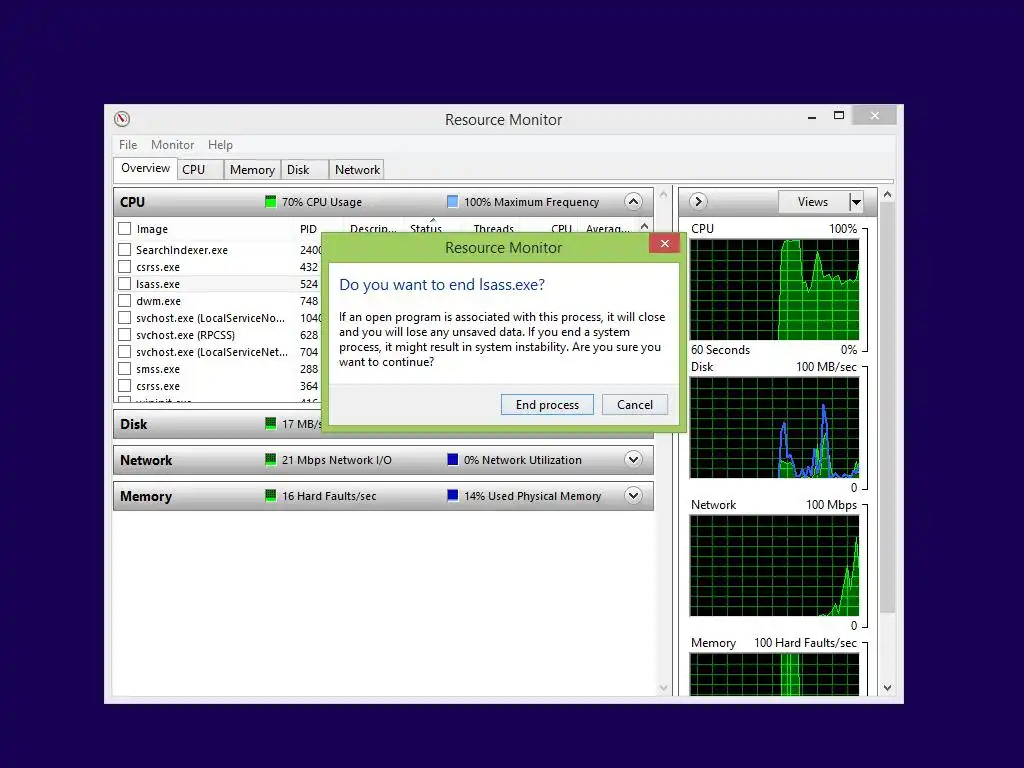Sort by the Image column header
The height and width of the screenshot is (768, 1024).
pos(152,229)
